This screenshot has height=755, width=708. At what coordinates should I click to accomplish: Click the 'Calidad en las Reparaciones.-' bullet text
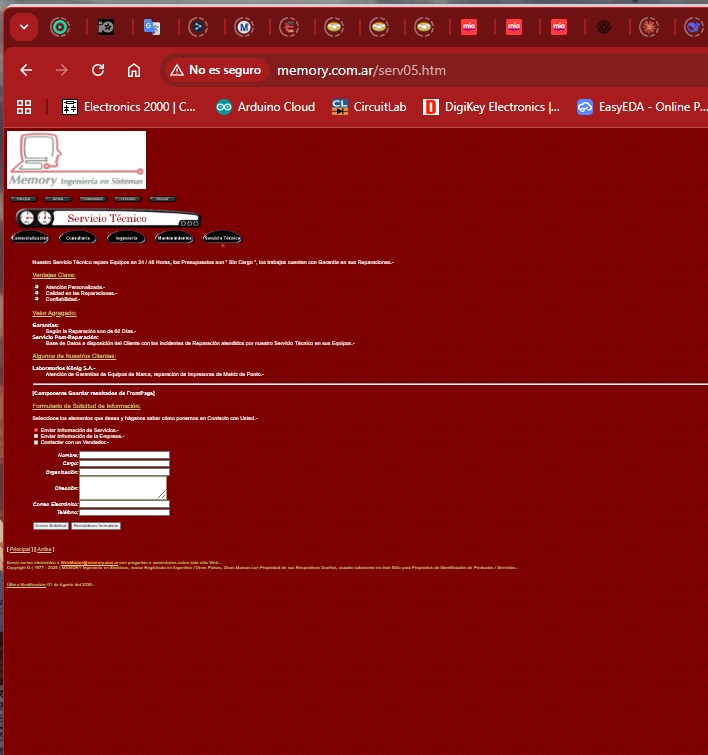pyautogui.click(x=81, y=293)
